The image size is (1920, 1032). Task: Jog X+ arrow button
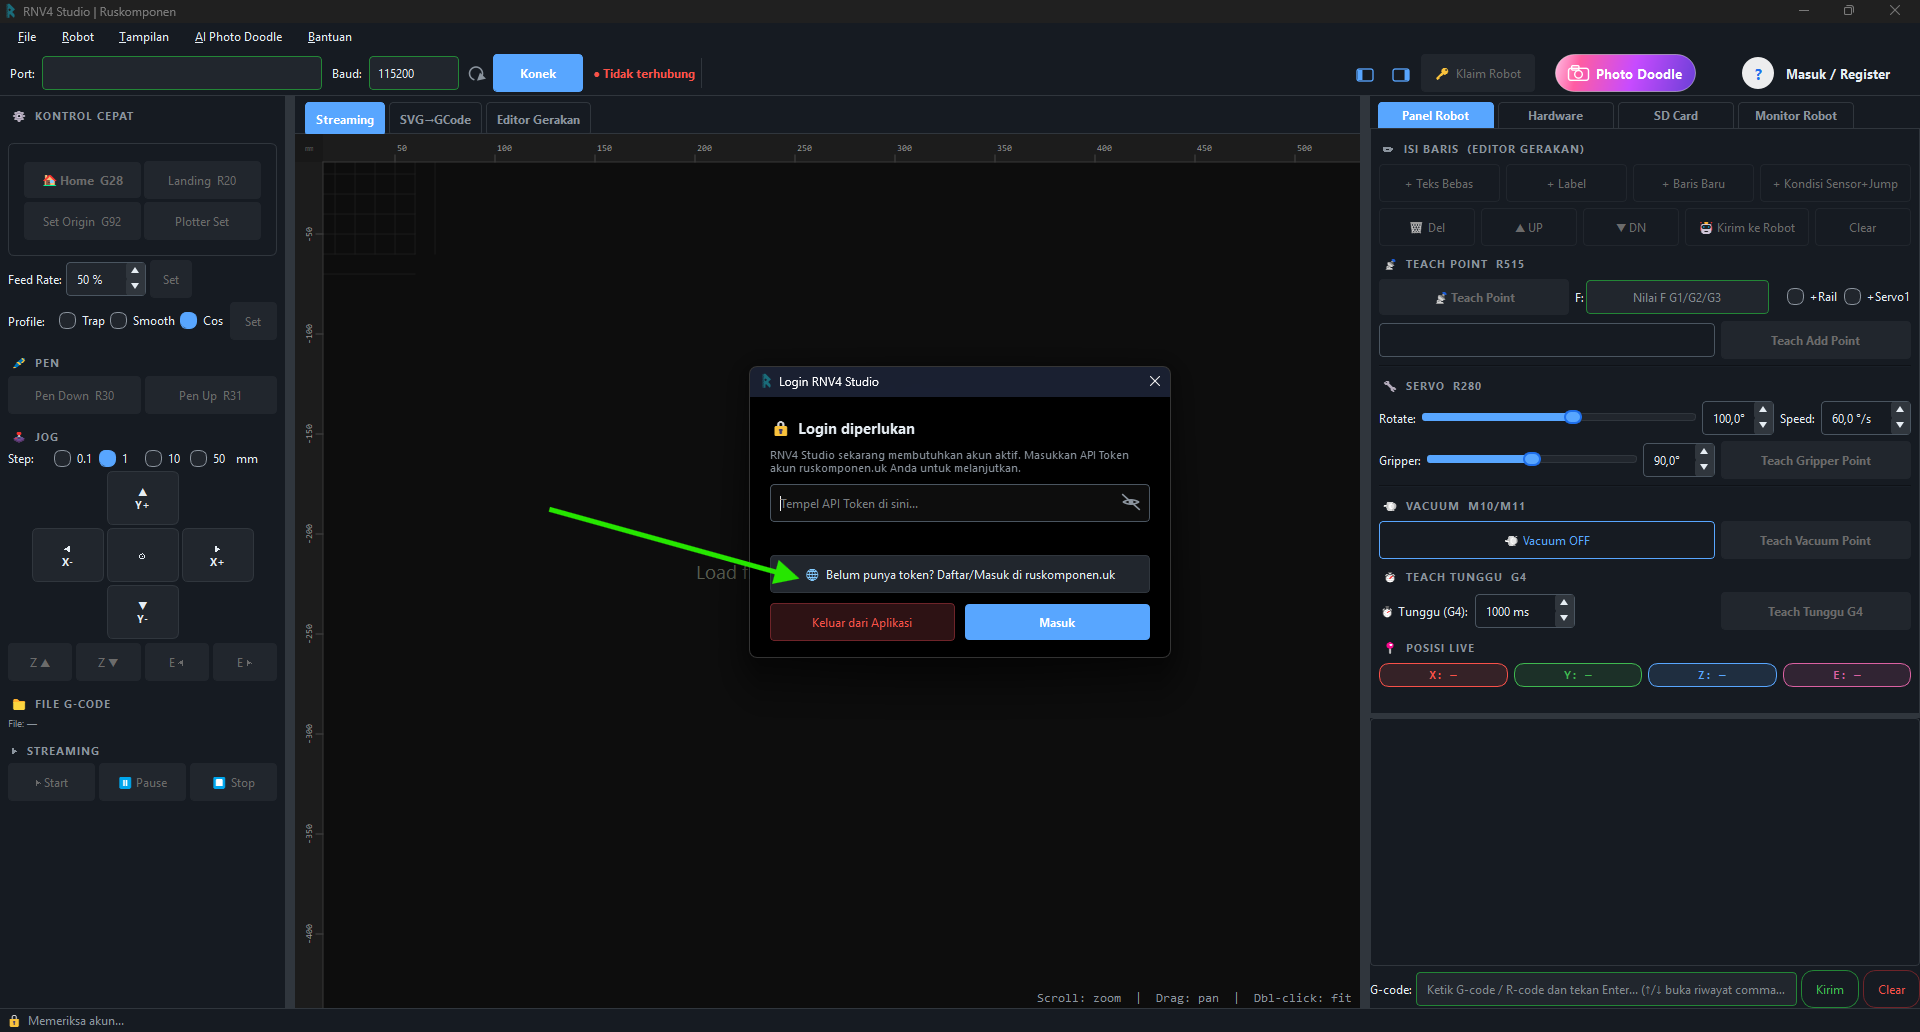click(x=217, y=555)
